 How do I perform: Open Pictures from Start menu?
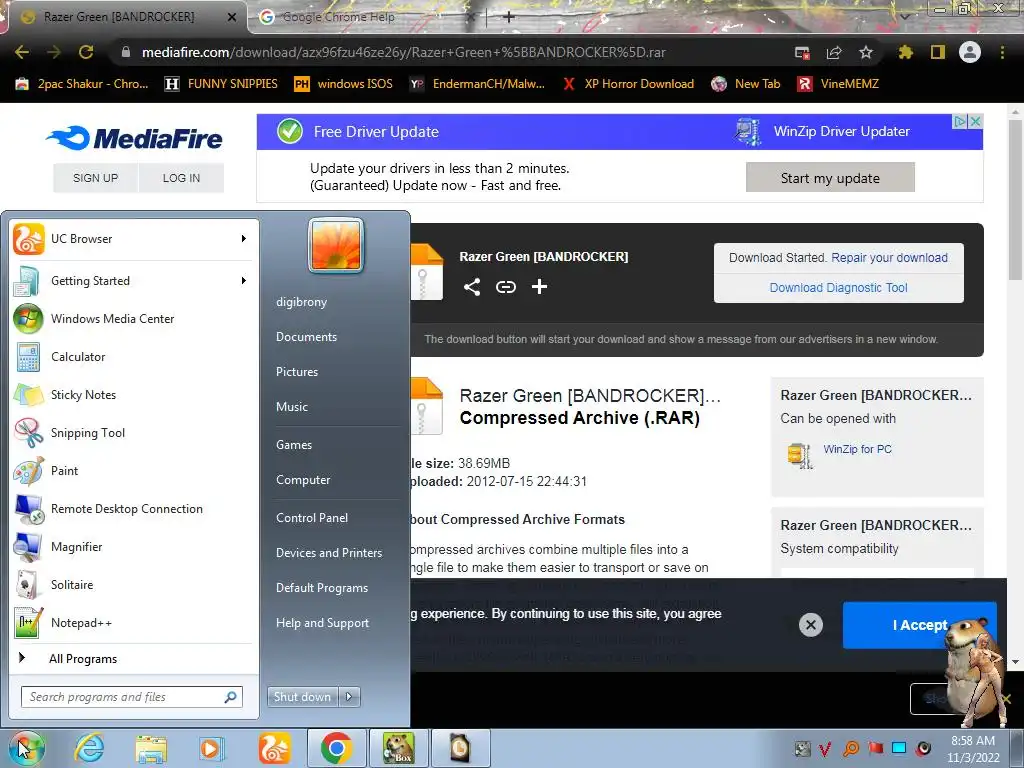(297, 372)
